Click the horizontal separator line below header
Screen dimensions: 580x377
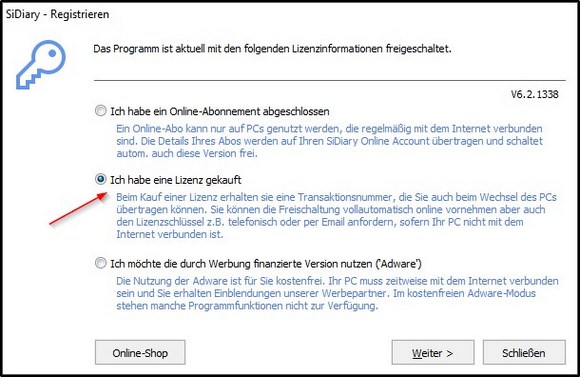point(330,80)
